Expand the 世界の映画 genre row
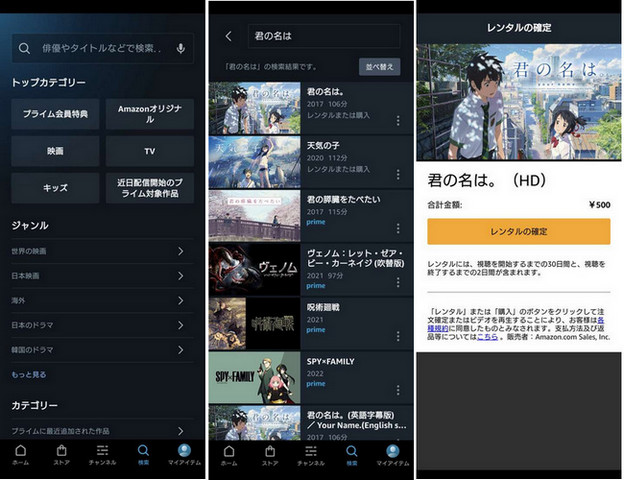The image size is (624, 480). click(x=102, y=251)
